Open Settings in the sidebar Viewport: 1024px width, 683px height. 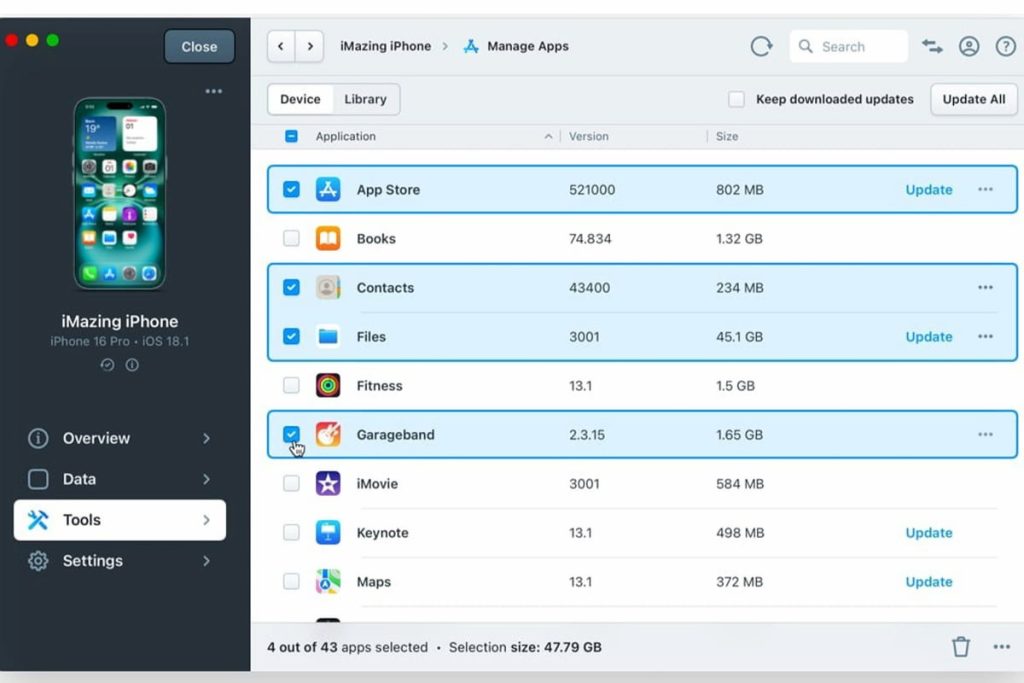coord(120,561)
